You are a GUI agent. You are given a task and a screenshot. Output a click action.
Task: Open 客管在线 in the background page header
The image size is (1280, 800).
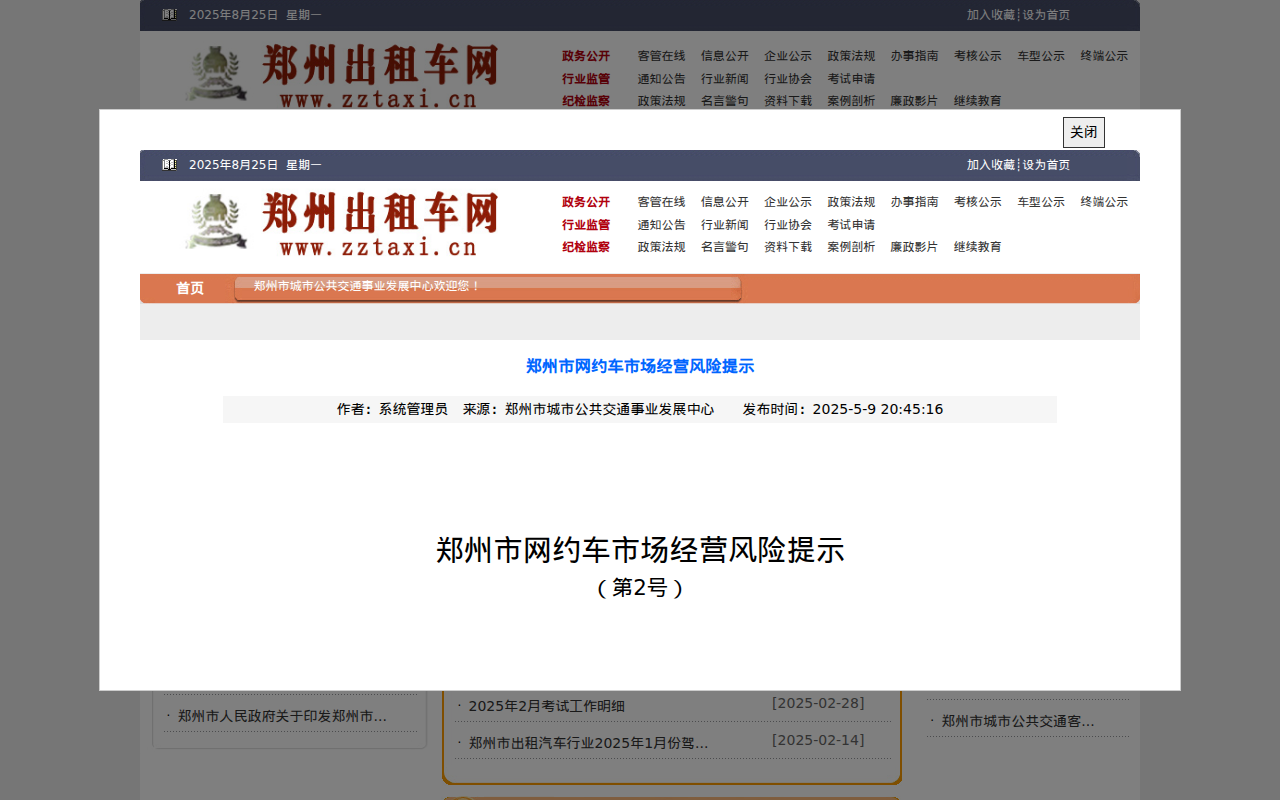click(662, 56)
